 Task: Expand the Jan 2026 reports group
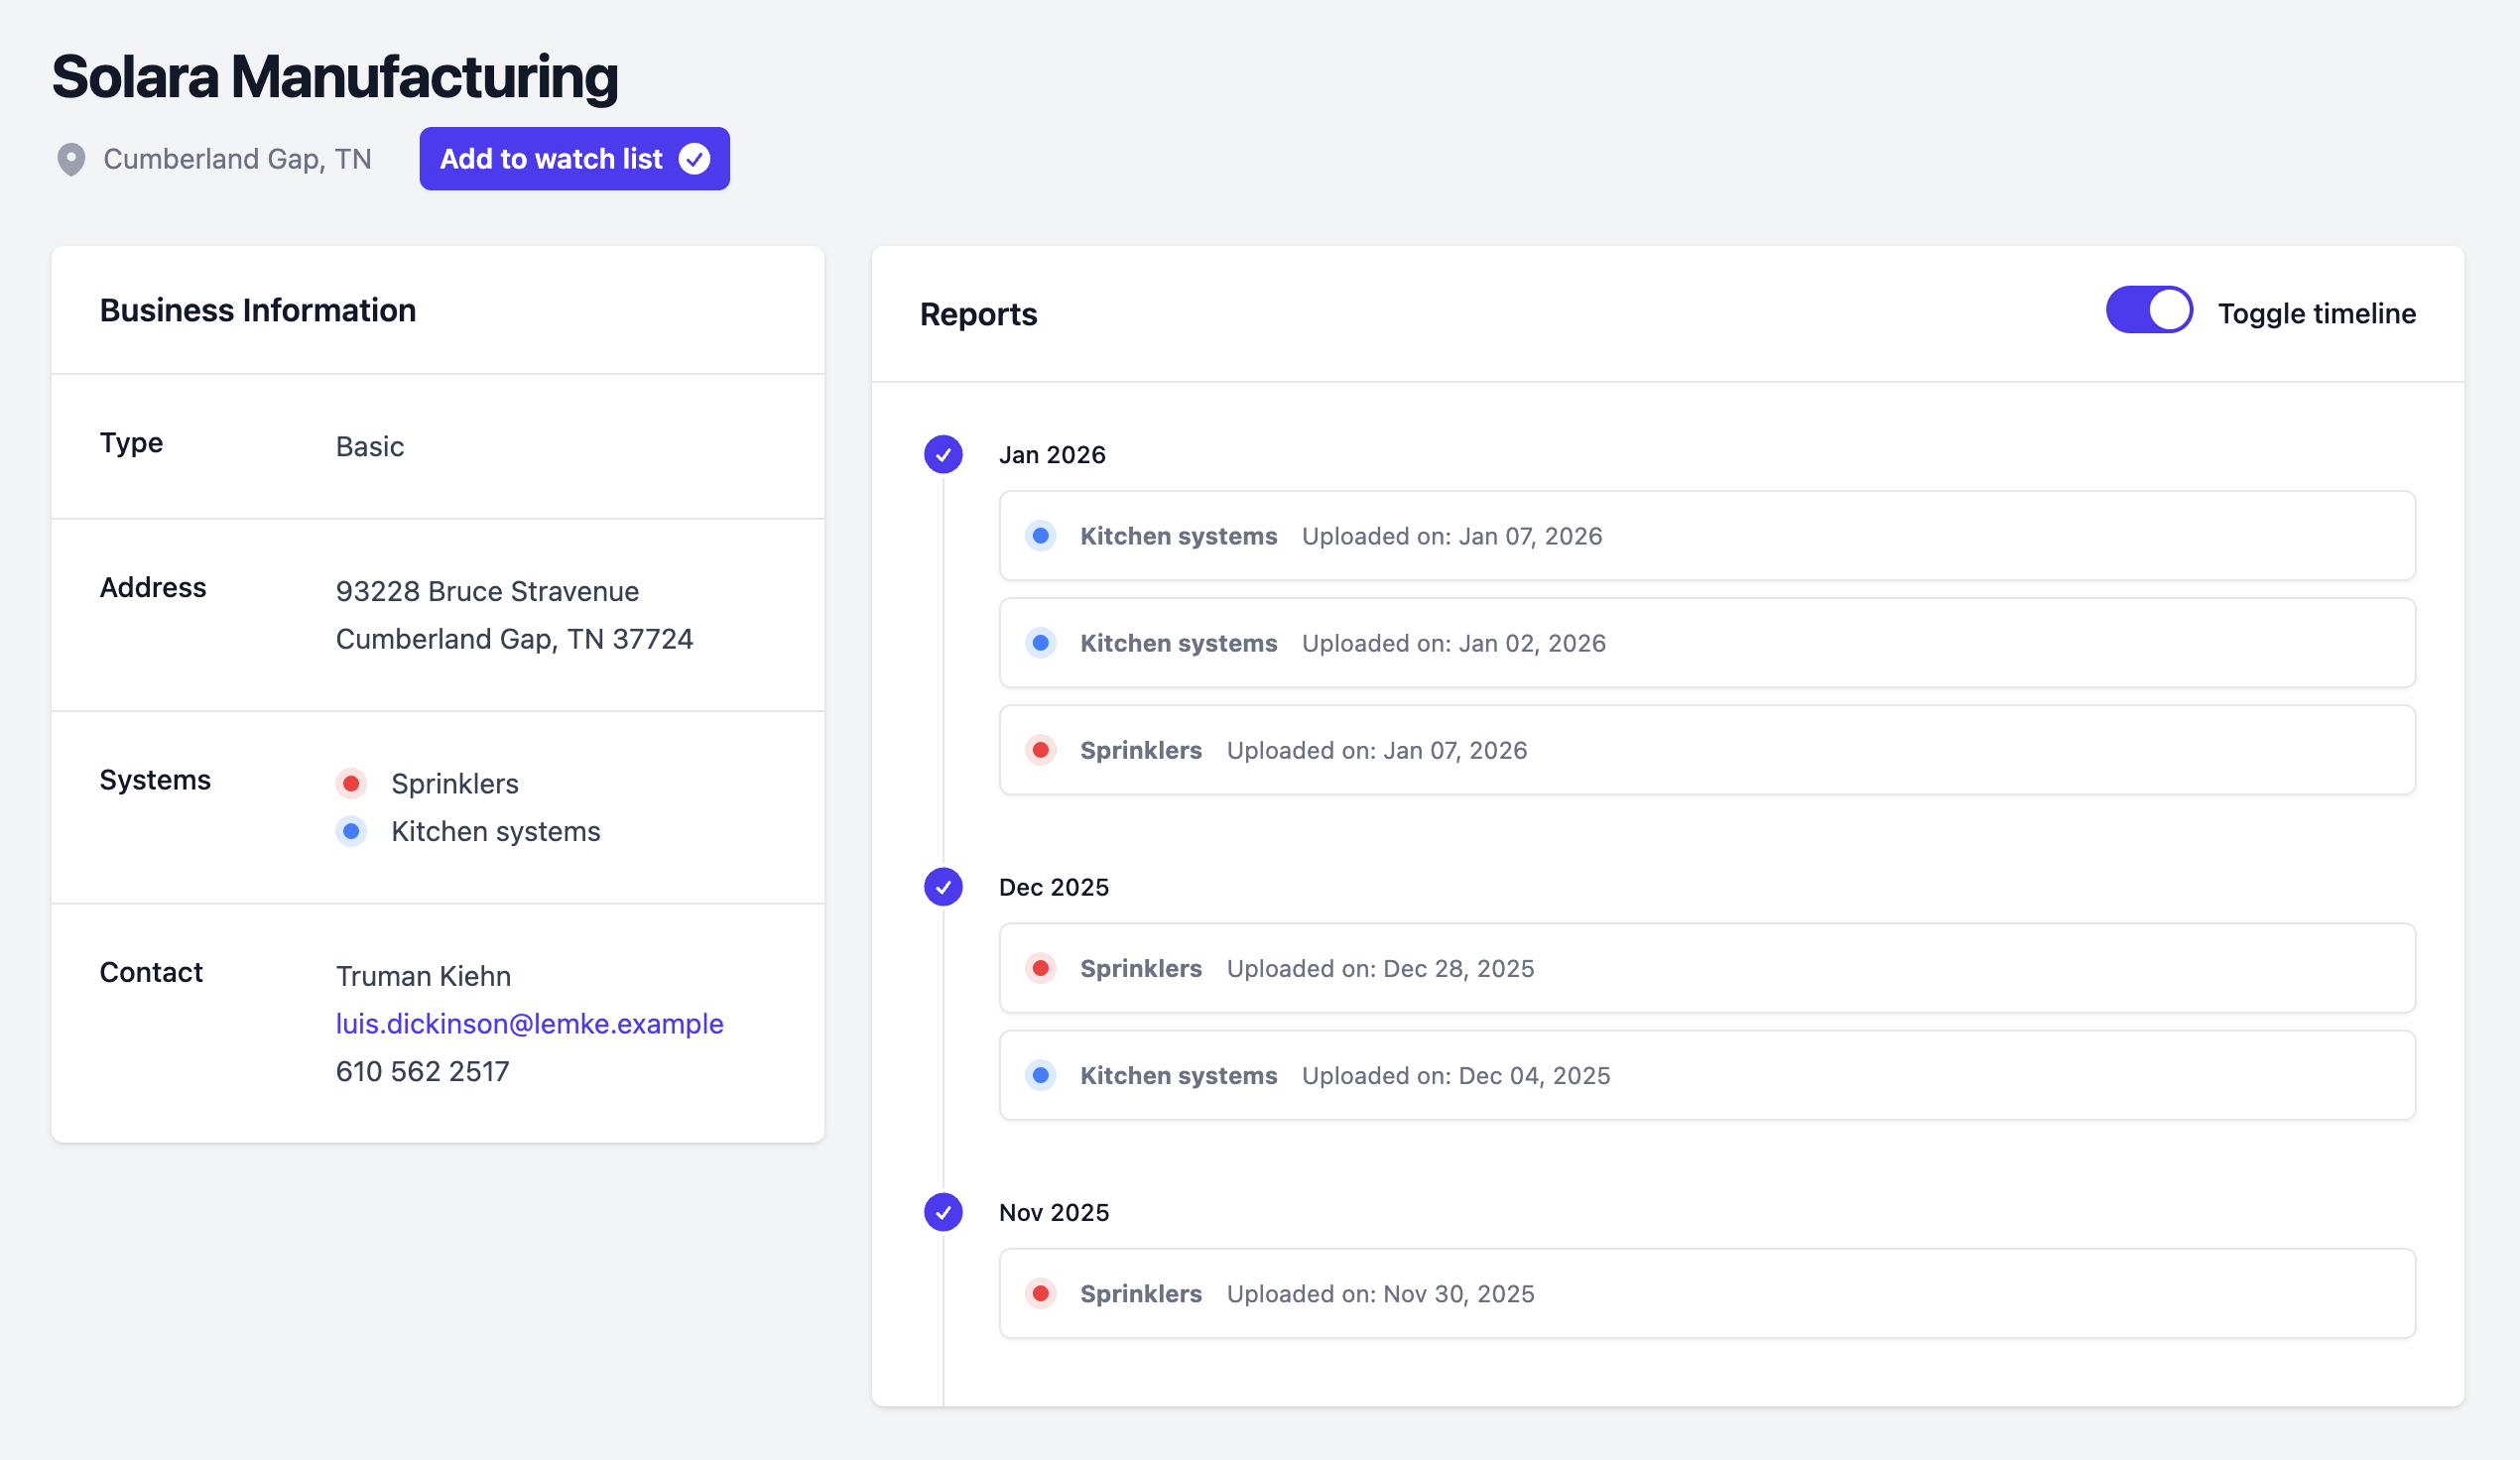click(x=1052, y=455)
